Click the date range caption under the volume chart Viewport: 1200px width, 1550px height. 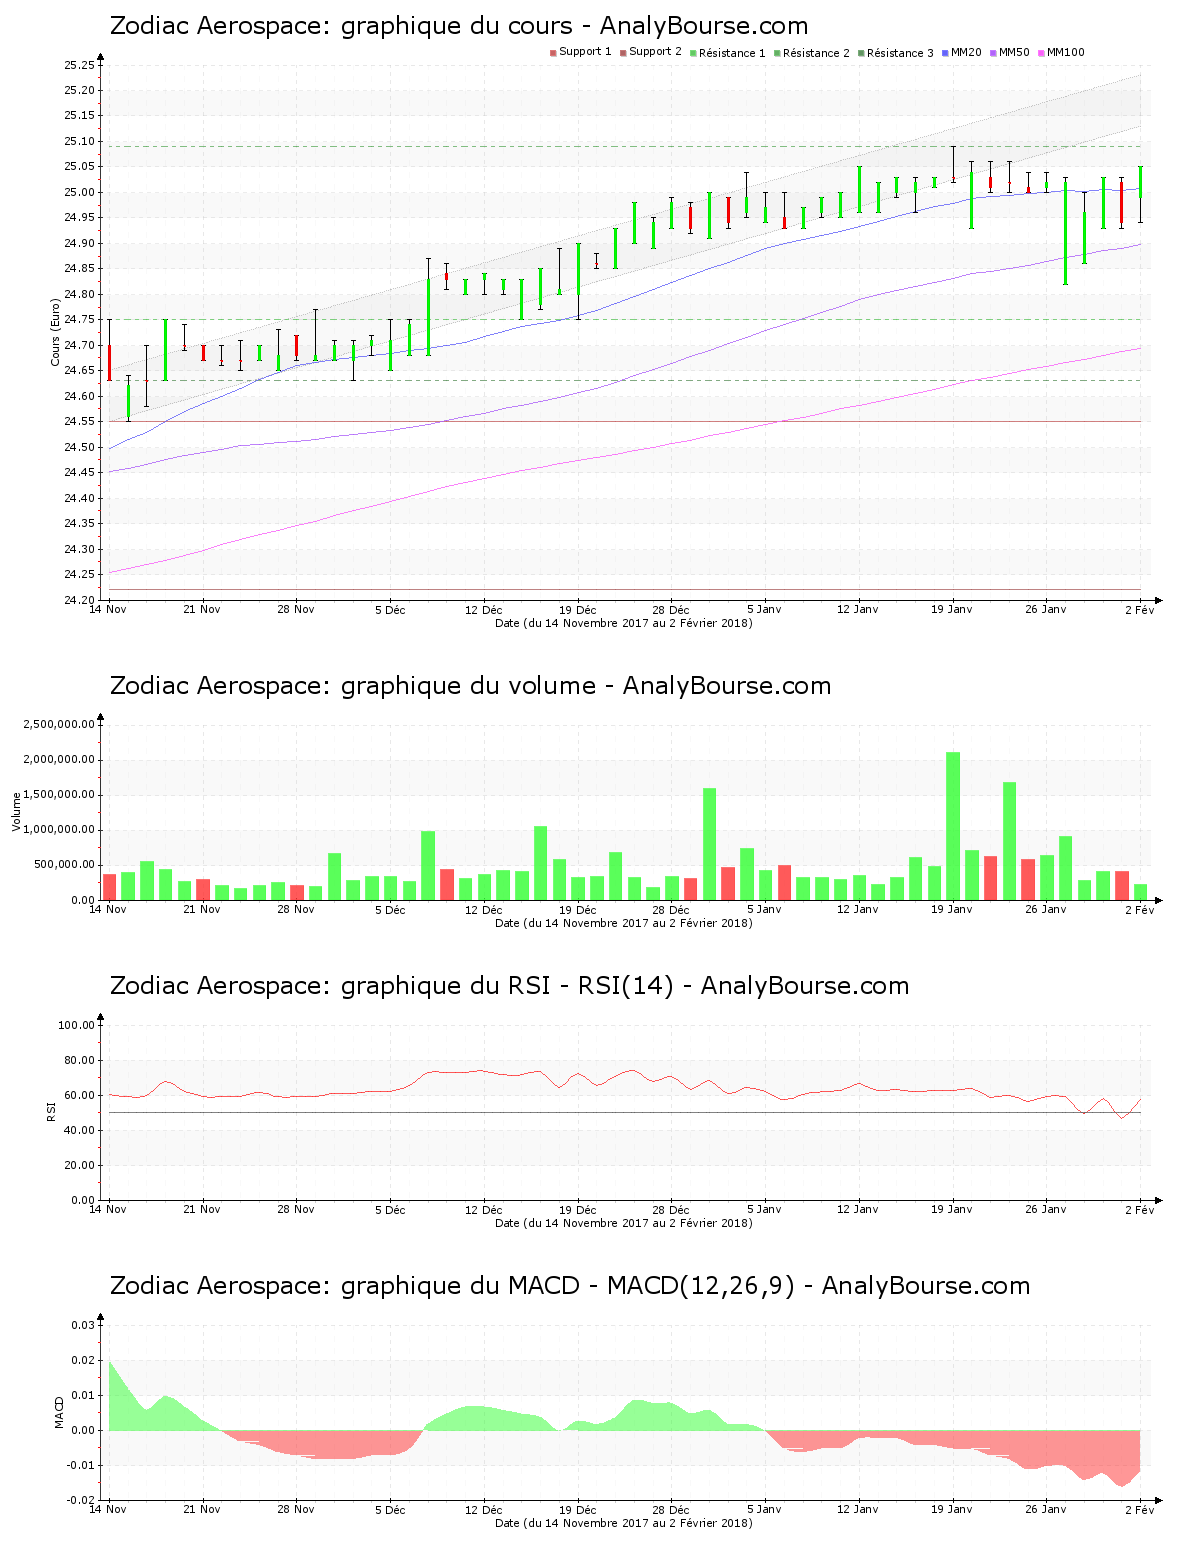tap(624, 923)
